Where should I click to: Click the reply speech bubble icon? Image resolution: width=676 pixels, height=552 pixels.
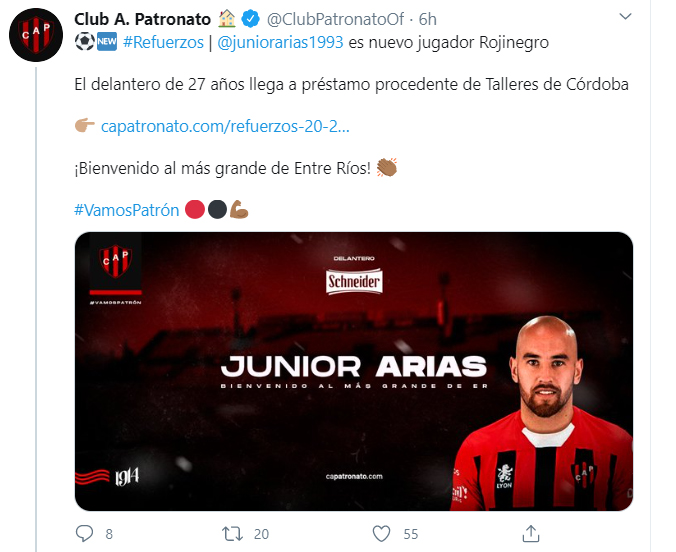click(84, 533)
